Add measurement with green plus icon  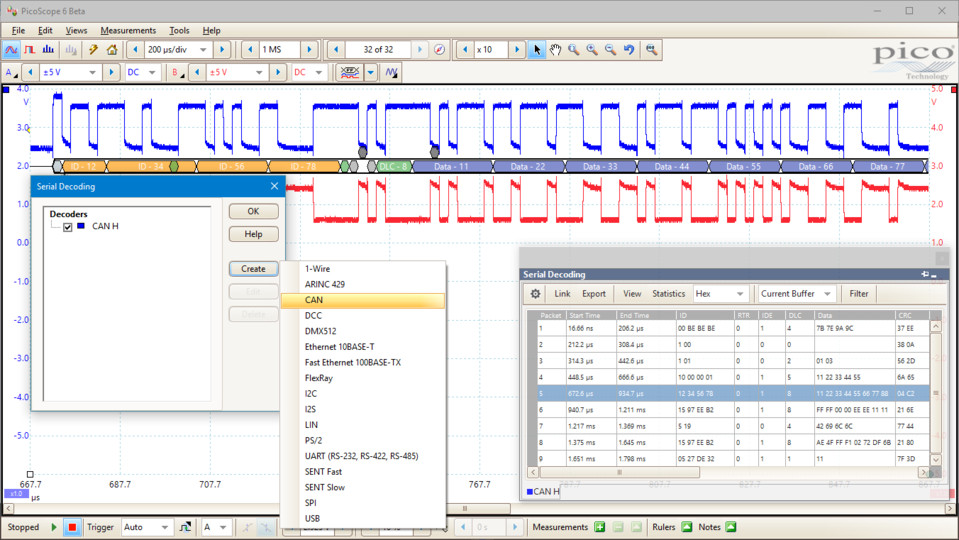600,527
